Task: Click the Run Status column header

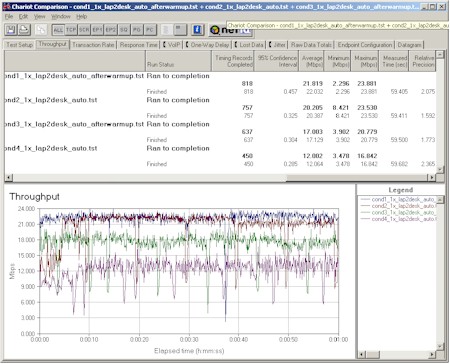Action: point(178,61)
